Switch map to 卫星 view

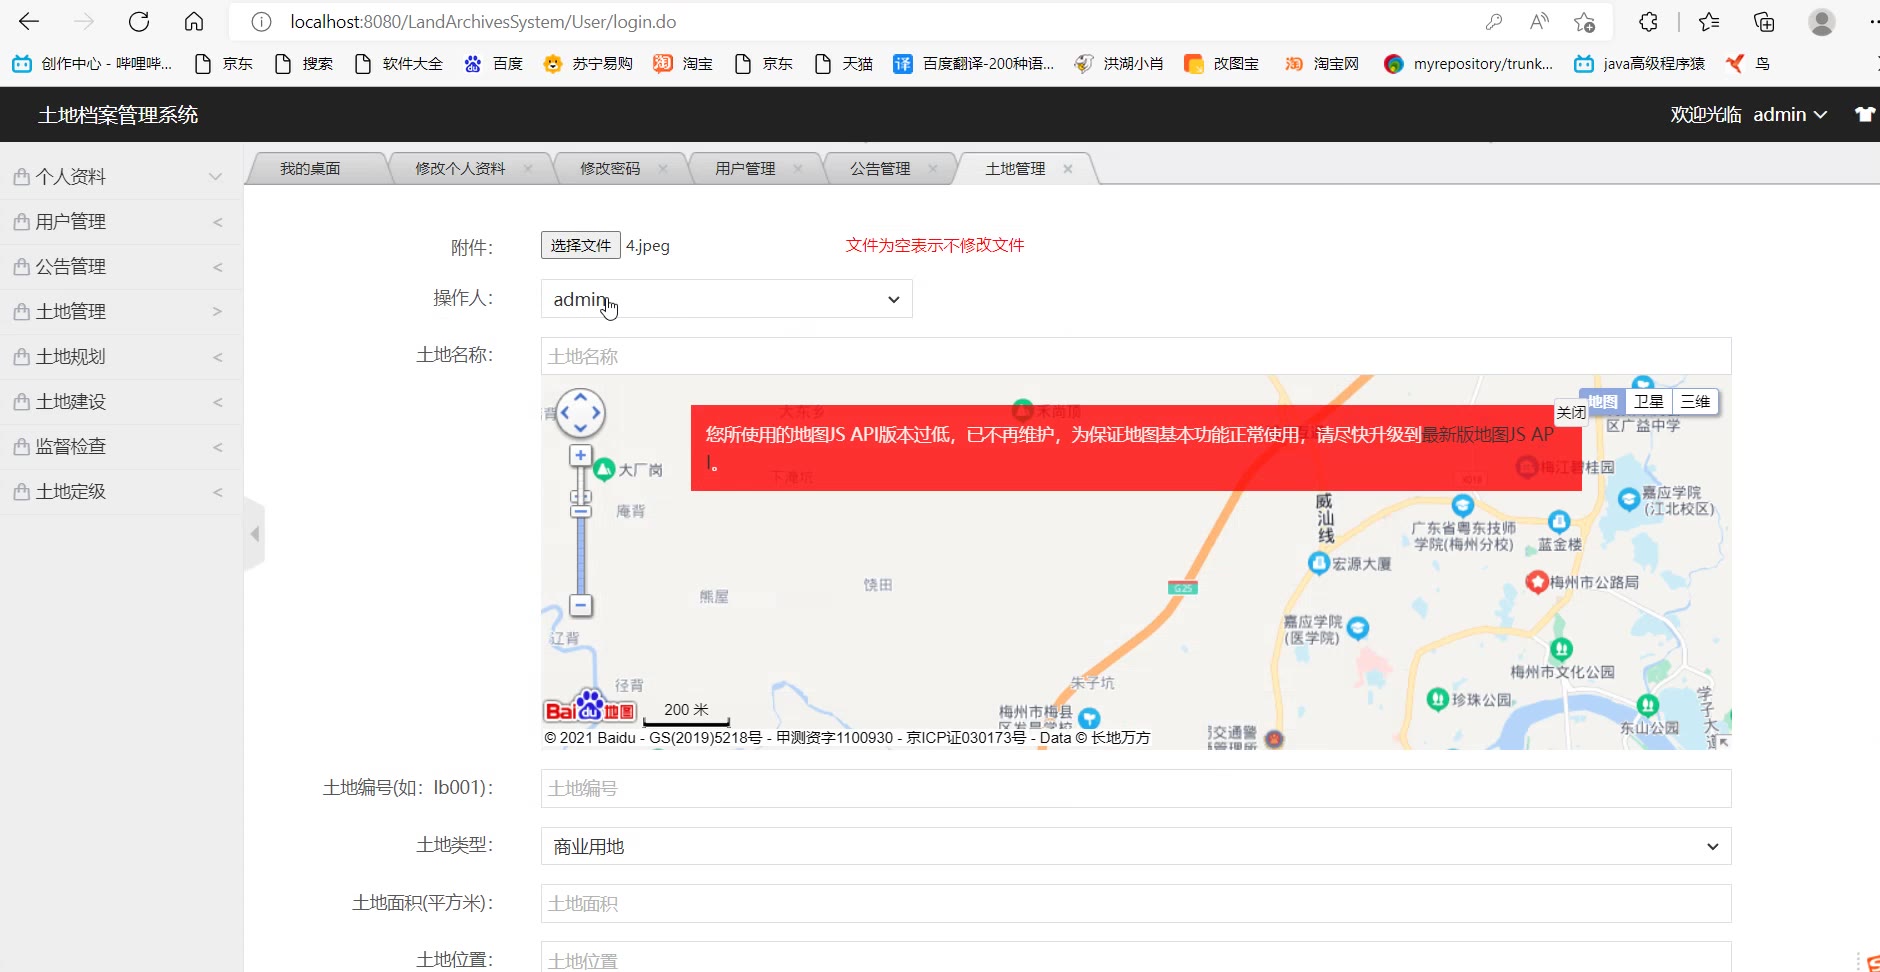[1648, 401]
